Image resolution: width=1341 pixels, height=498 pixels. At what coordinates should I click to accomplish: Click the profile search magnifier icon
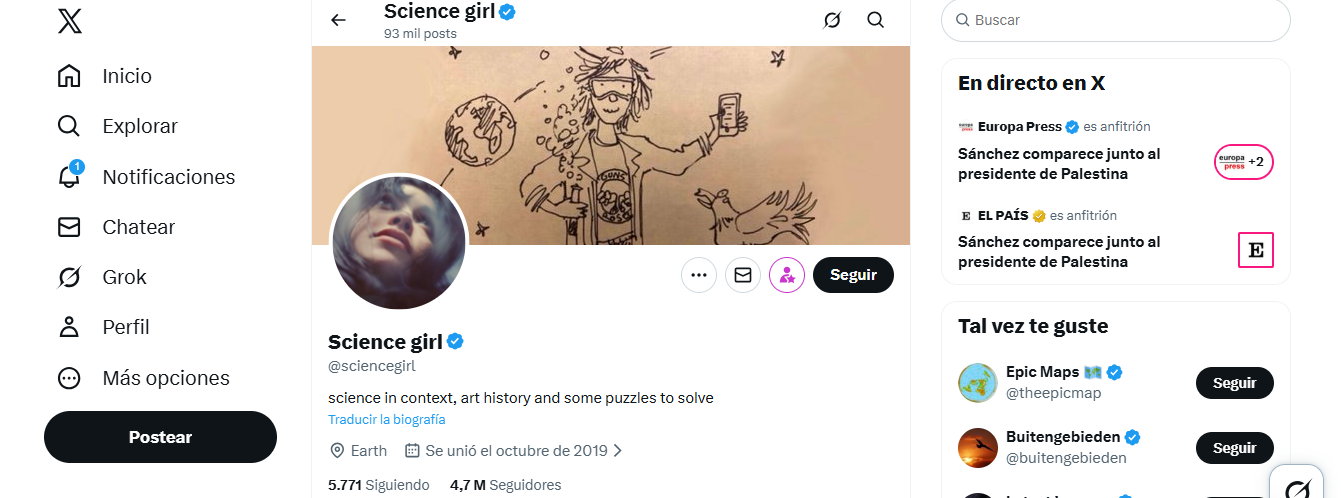876,20
